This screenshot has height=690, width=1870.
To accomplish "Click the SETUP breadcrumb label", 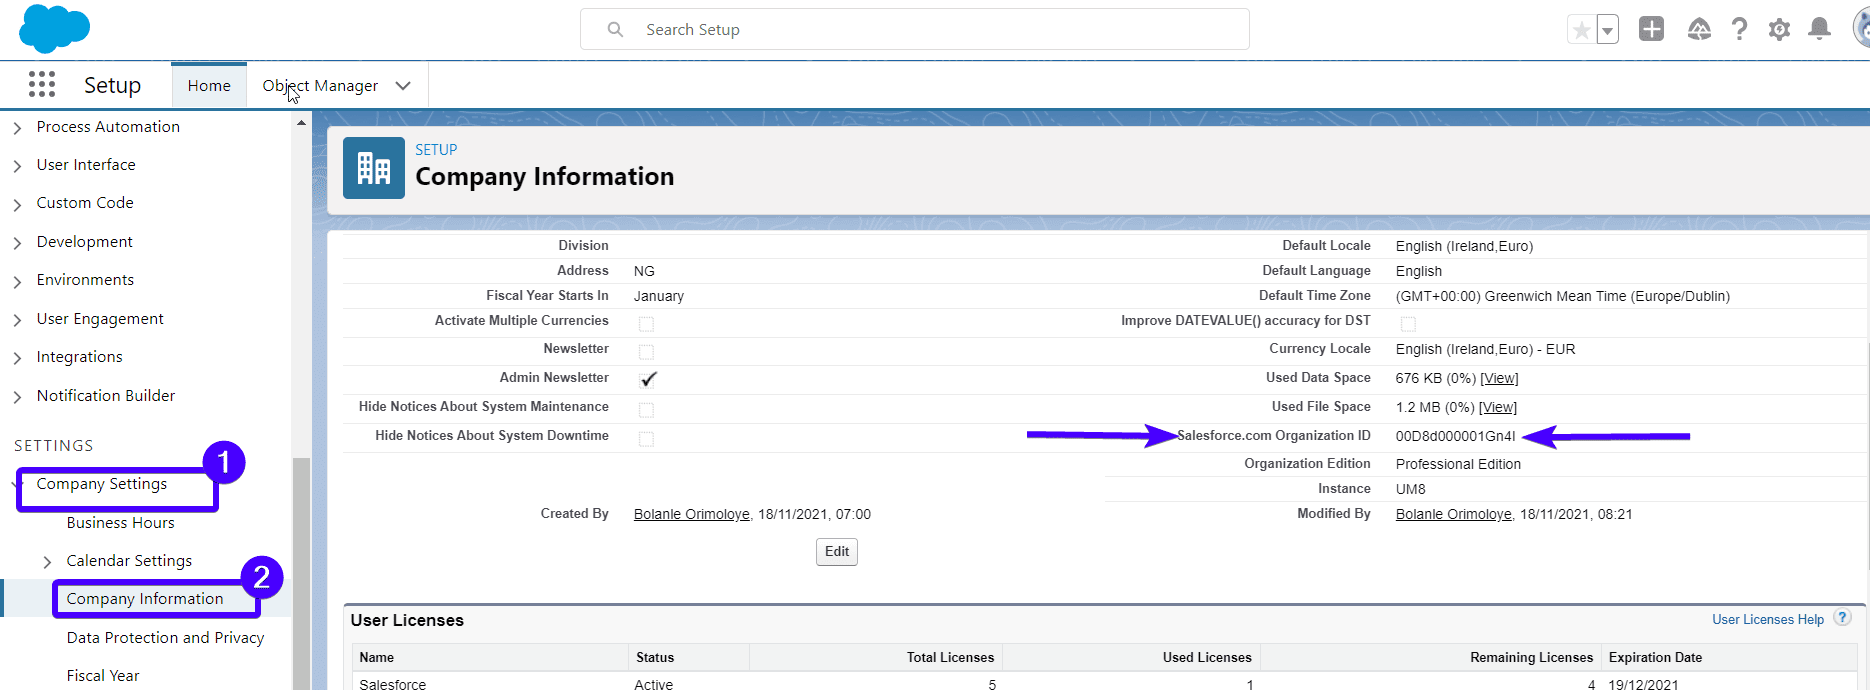I will pyautogui.click(x=436, y=149).
